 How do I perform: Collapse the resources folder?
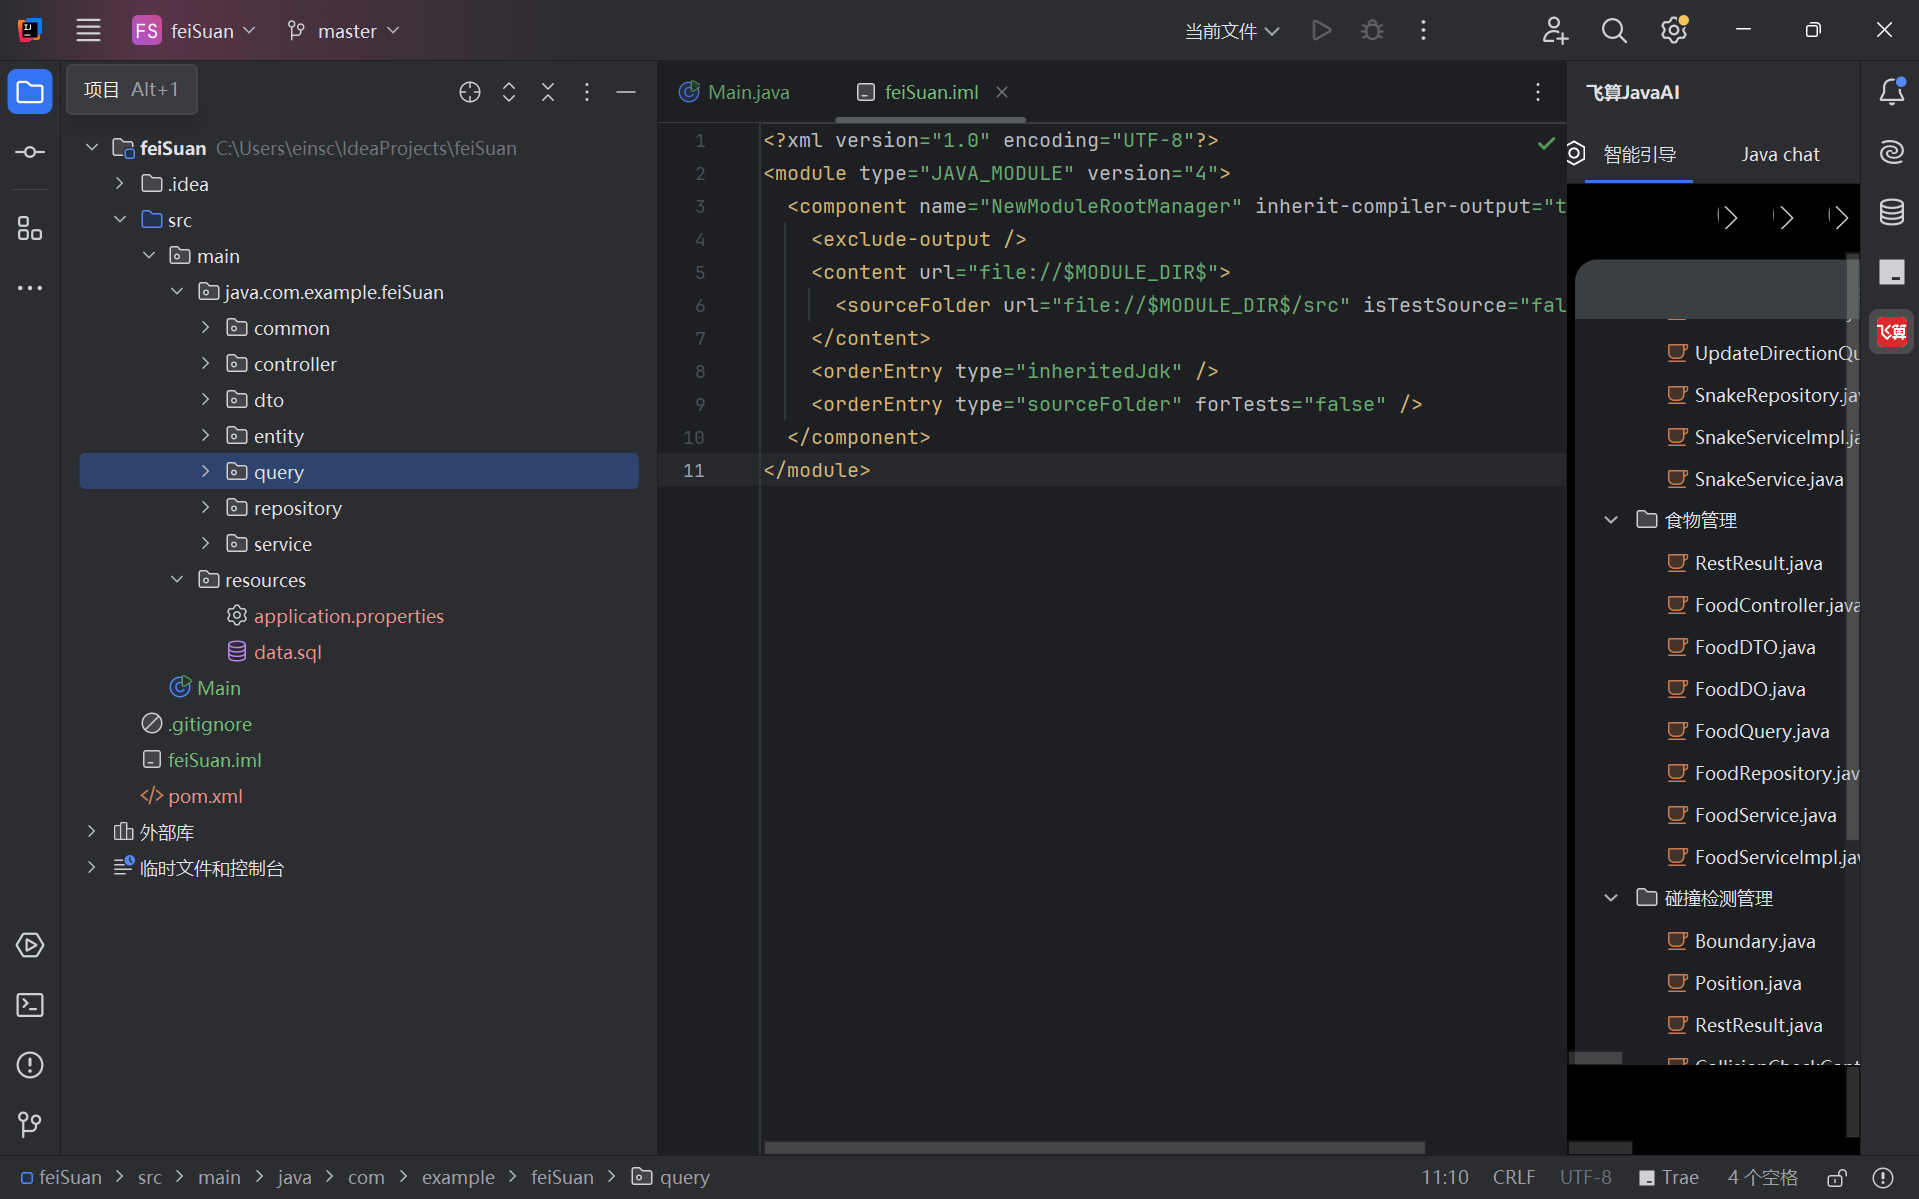(177, 580)
